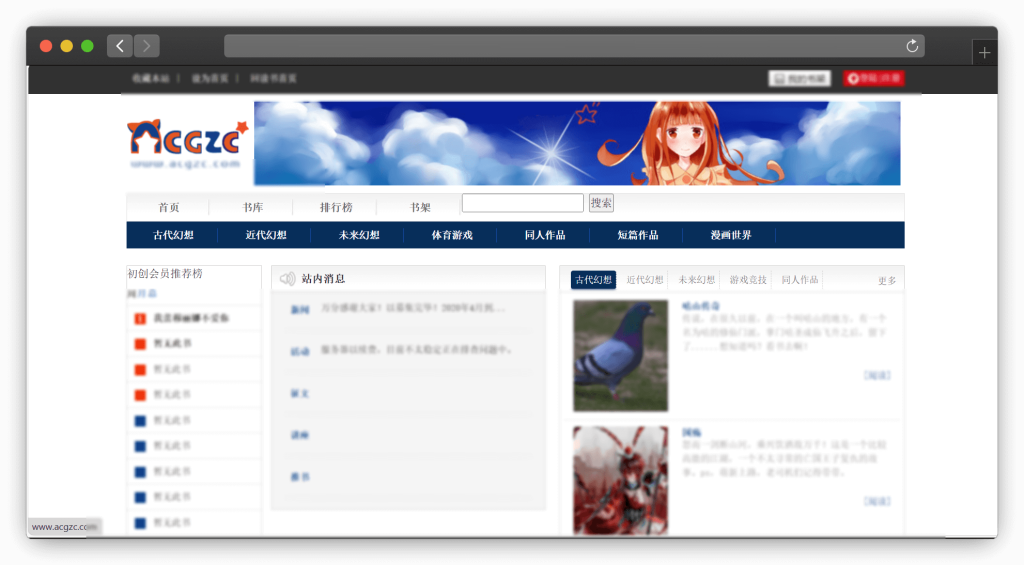Open the 活动 message about server instability
The width and height of the screenshot is (1024, 565).
416,349
